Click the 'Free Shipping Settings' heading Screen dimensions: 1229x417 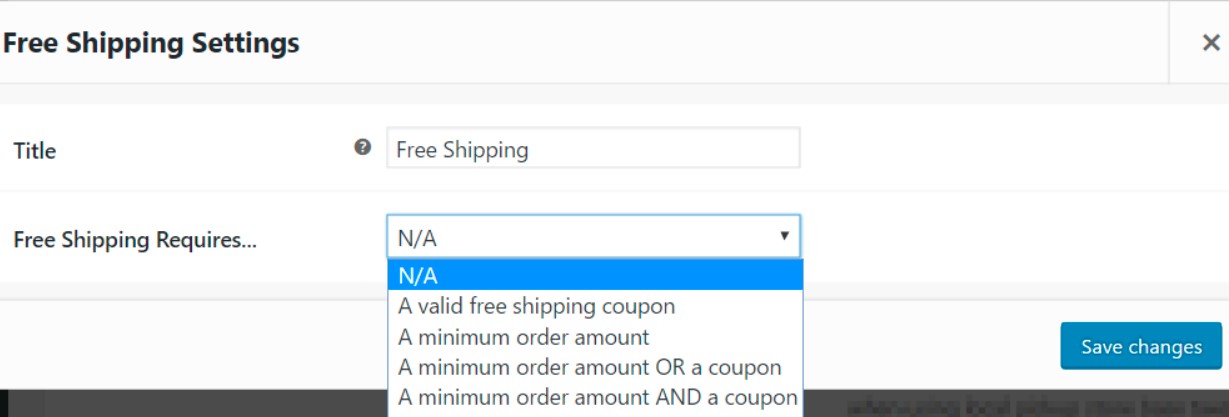pyautogui.click(x=151, y=43)
